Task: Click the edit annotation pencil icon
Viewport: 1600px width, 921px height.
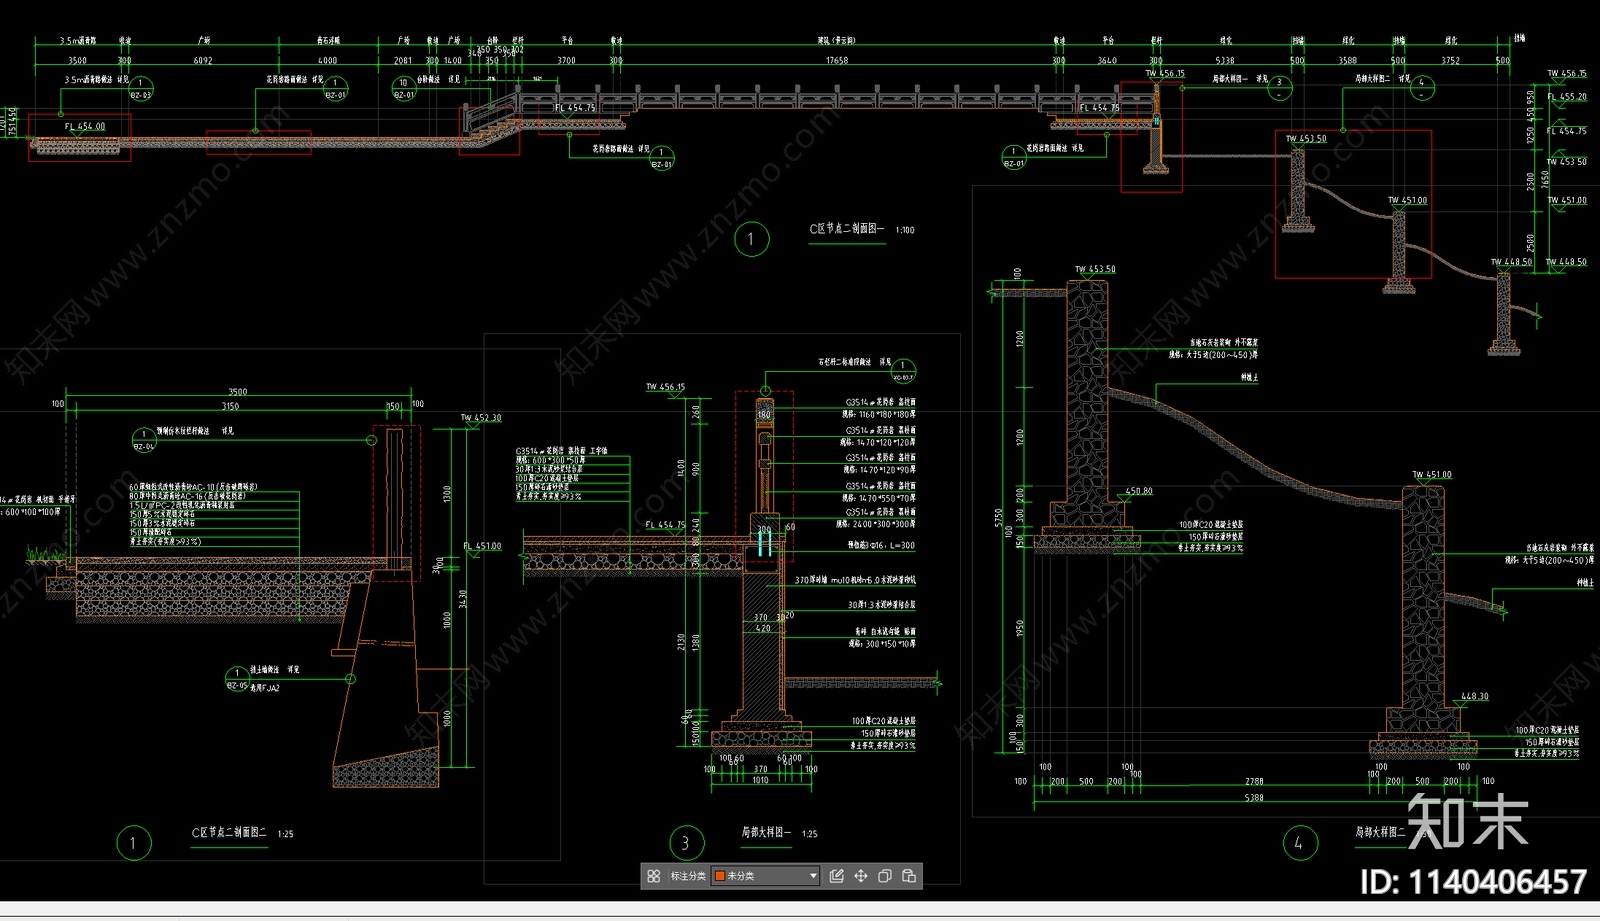Action: (837, 876)
